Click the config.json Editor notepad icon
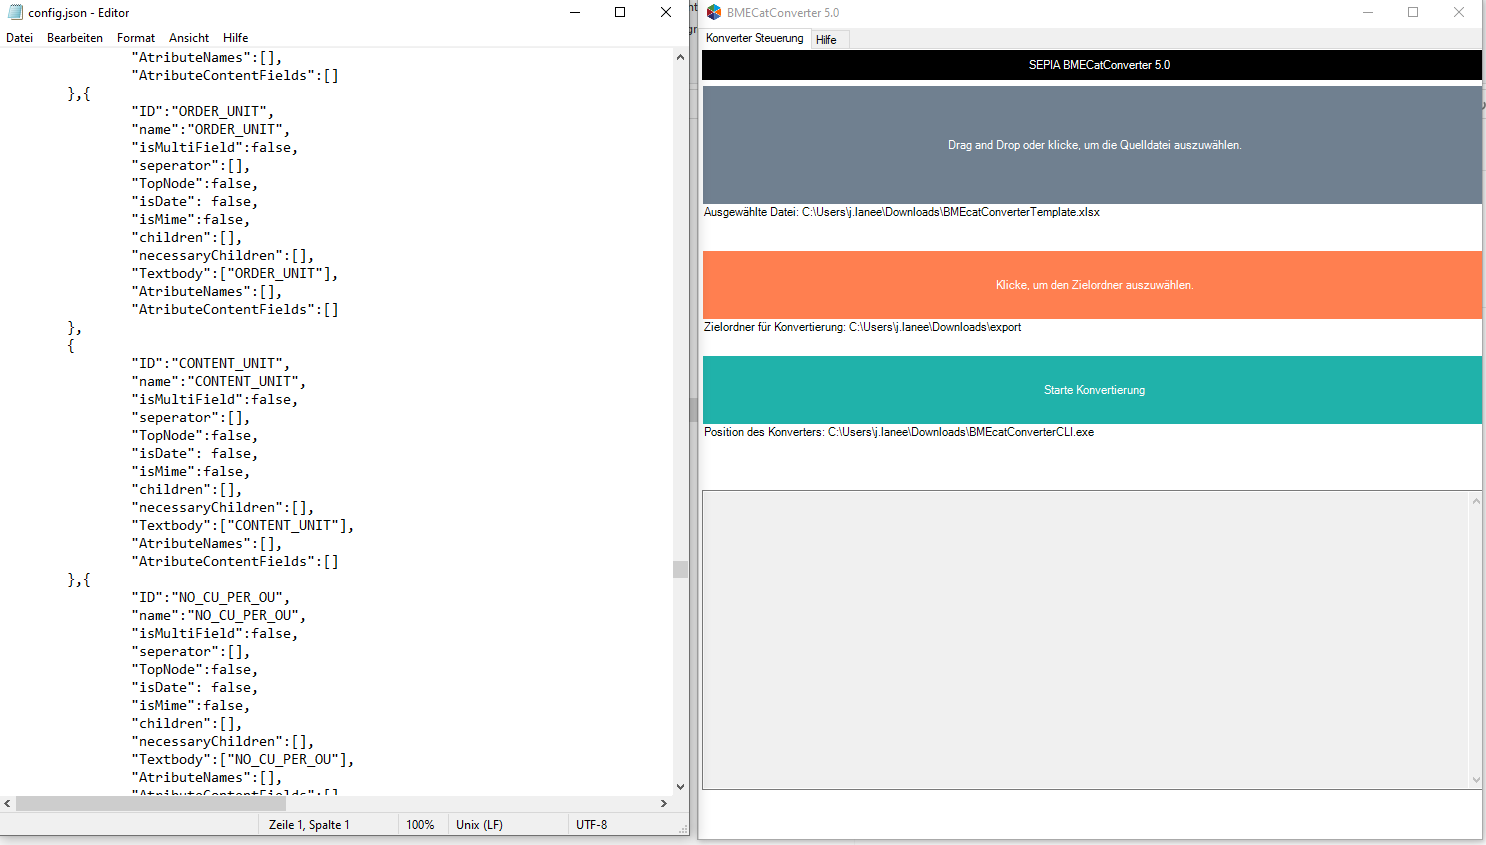 tap(15, 13)
